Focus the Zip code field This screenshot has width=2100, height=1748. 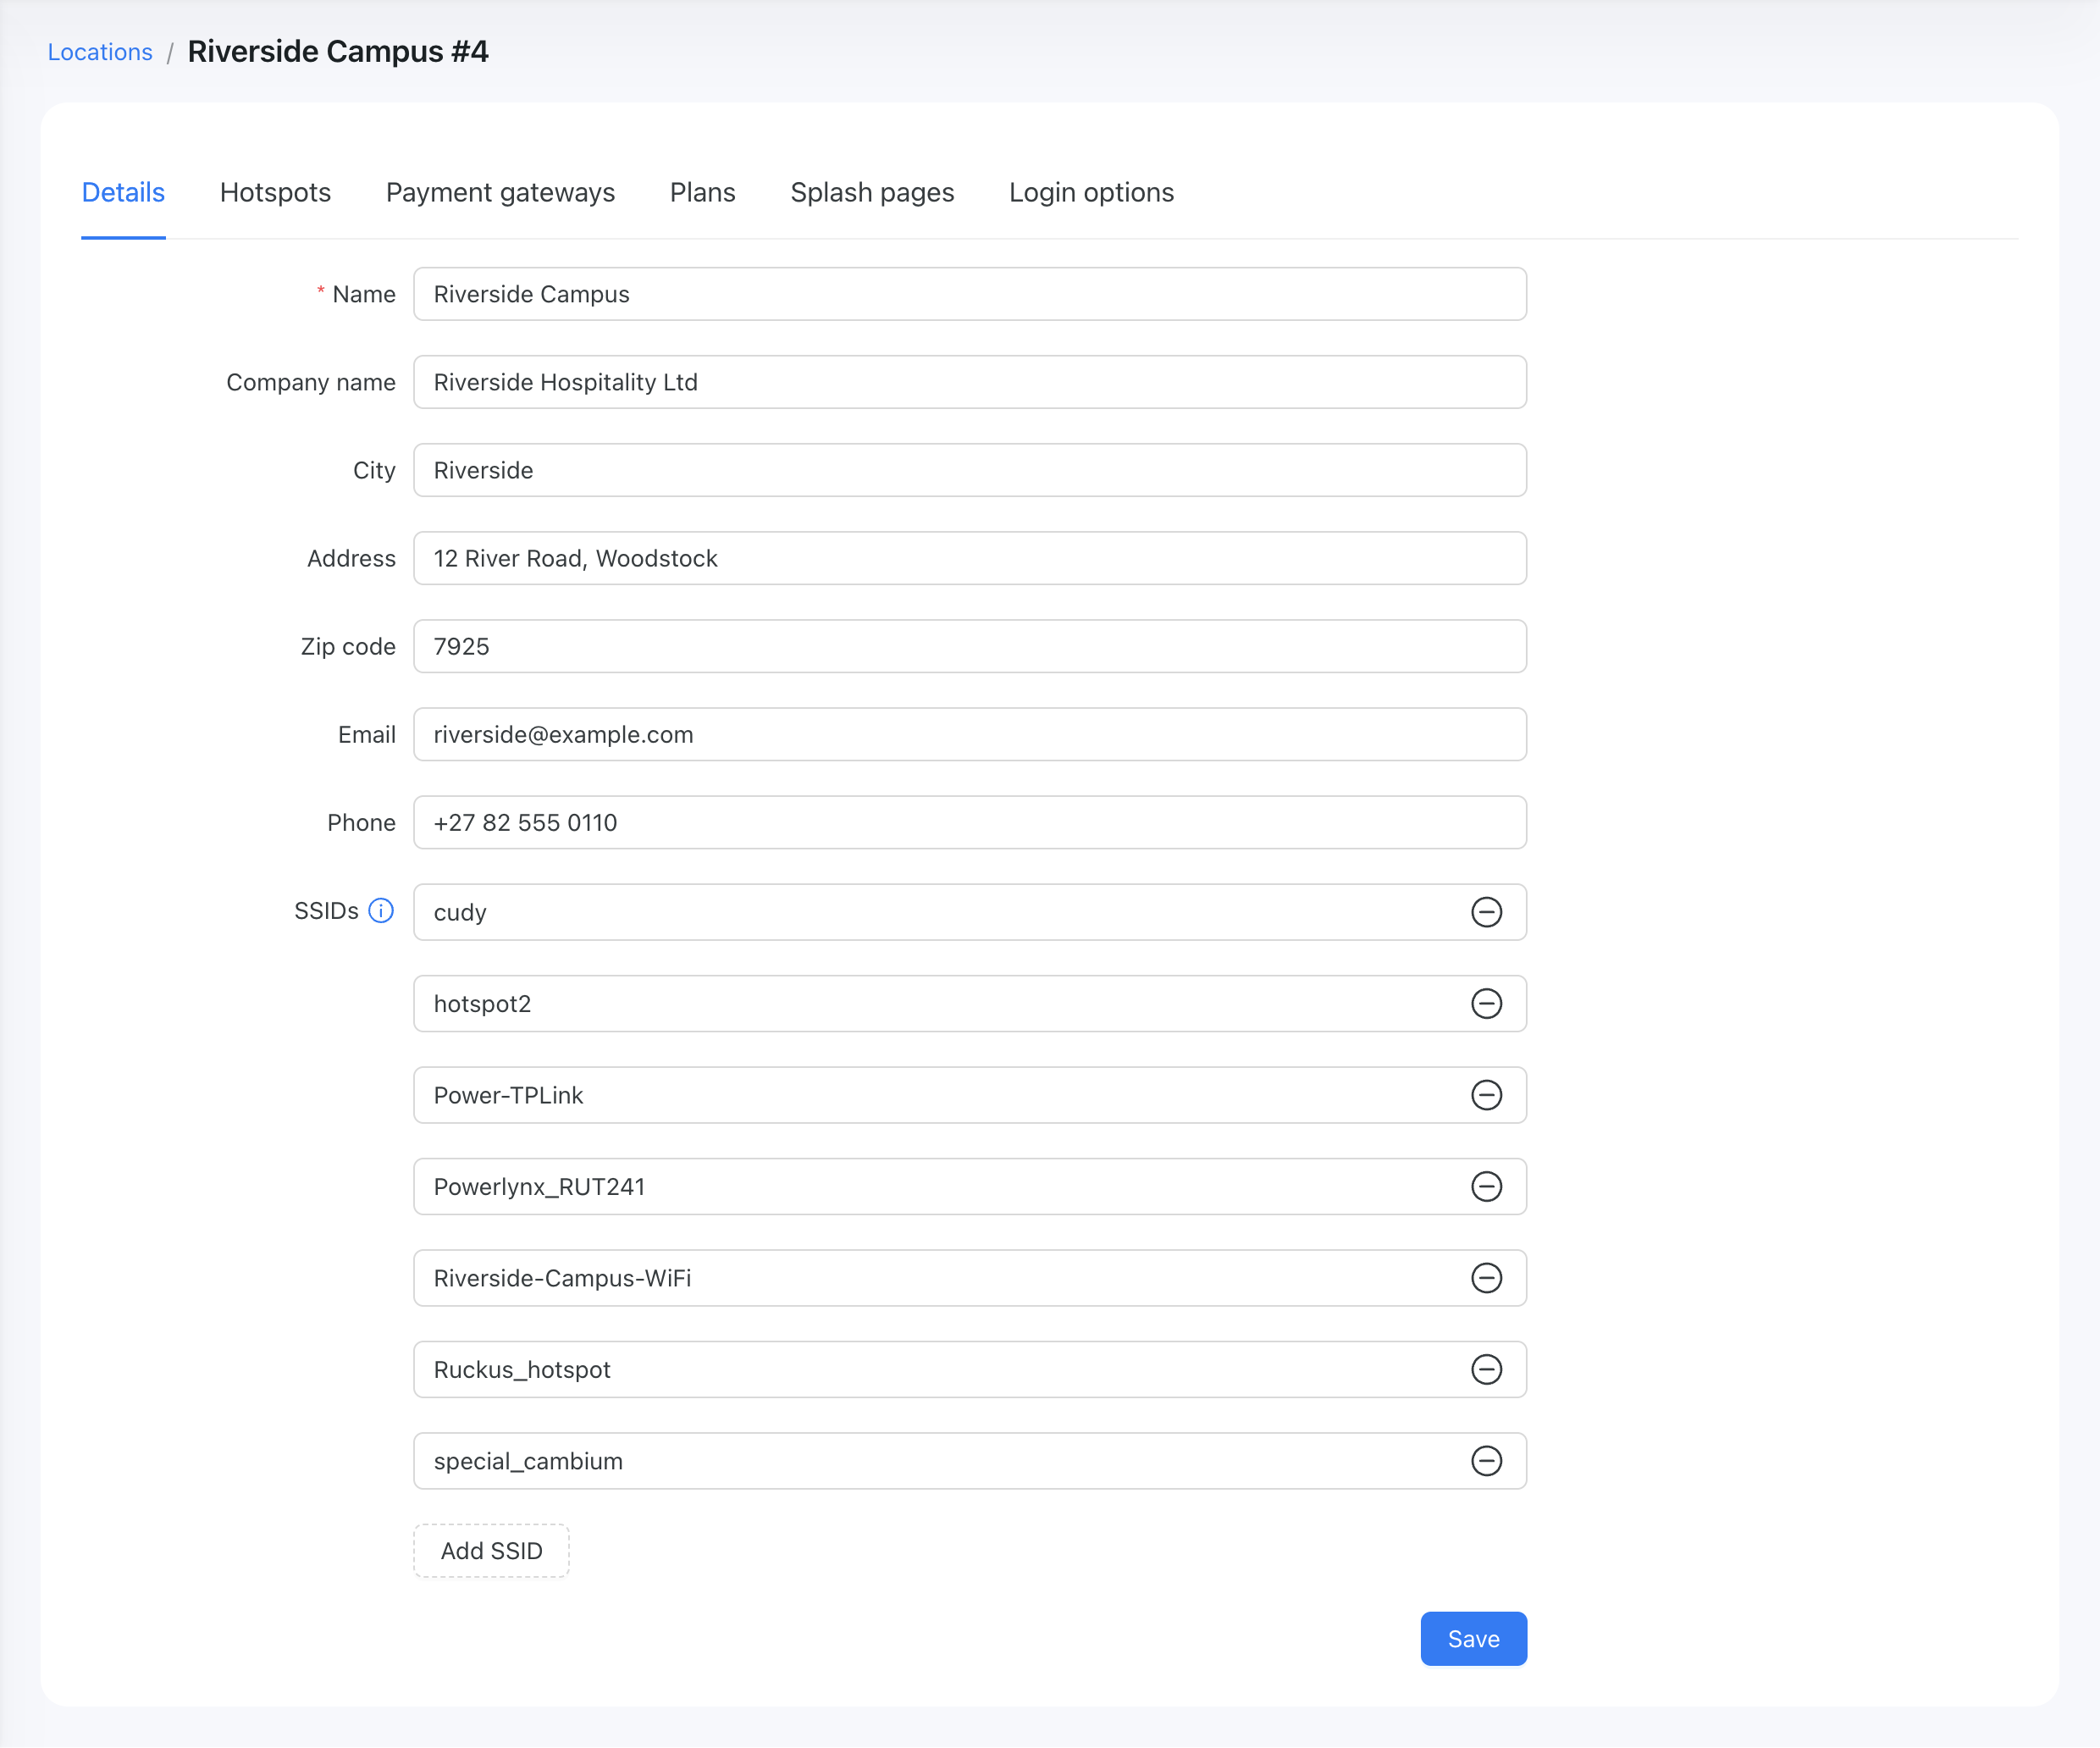[969, 646]
